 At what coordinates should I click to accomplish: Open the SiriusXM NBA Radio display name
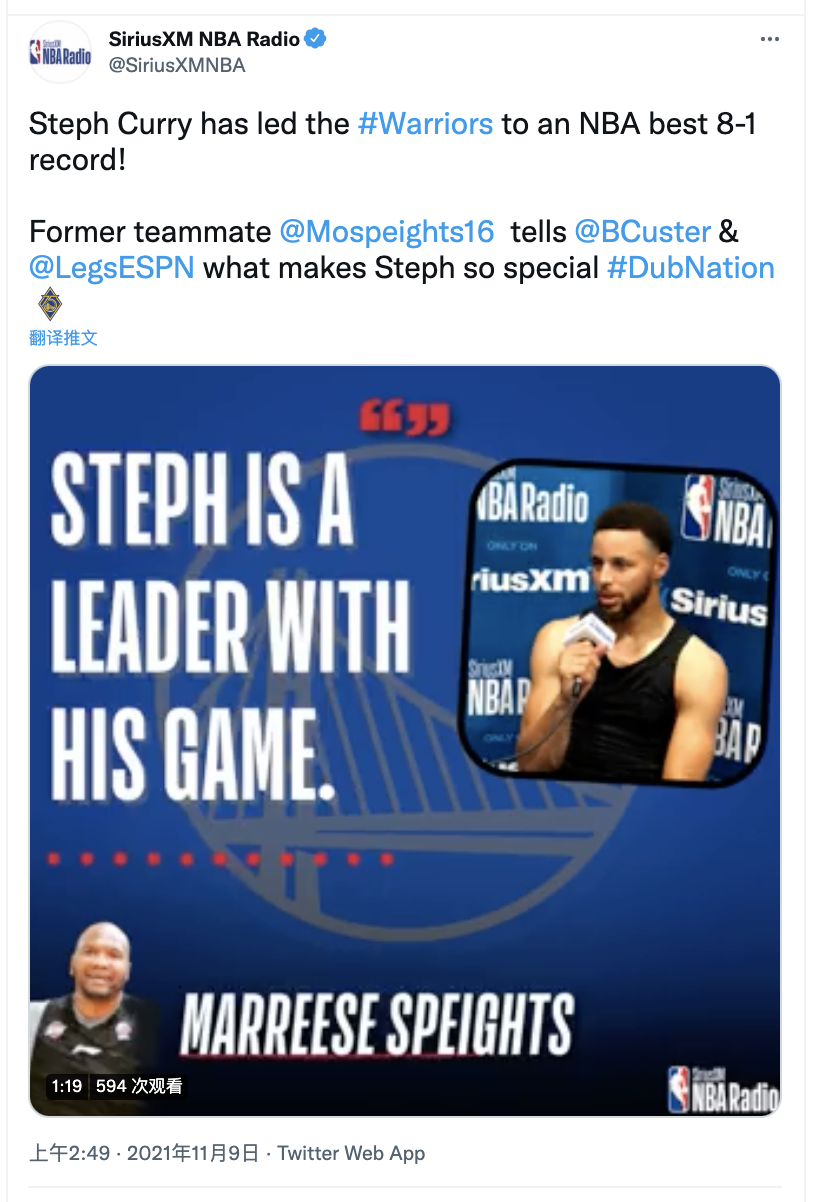point(204,39)
